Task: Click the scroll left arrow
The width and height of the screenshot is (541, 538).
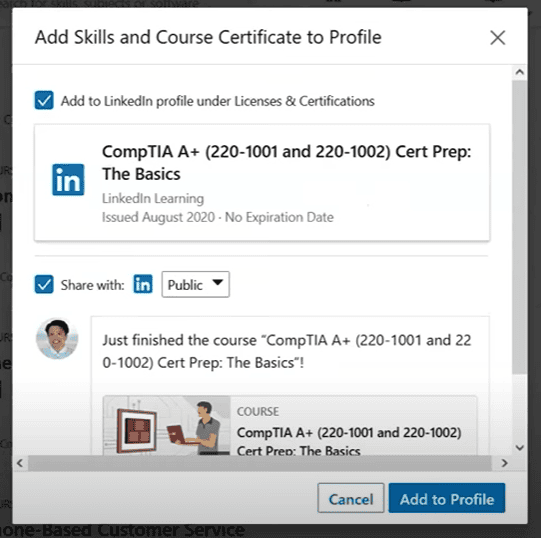Action: point(20,463)
